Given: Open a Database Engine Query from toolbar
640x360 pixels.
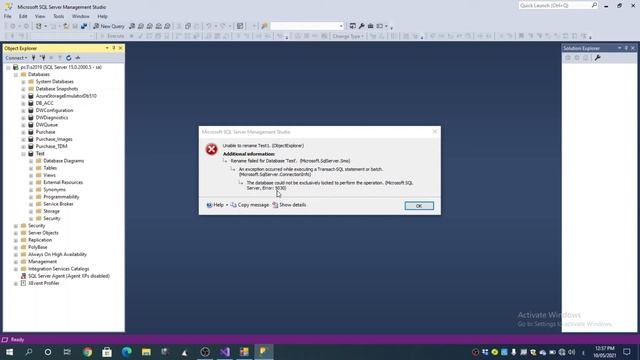Looking at the screenshot, I should 132,26.
